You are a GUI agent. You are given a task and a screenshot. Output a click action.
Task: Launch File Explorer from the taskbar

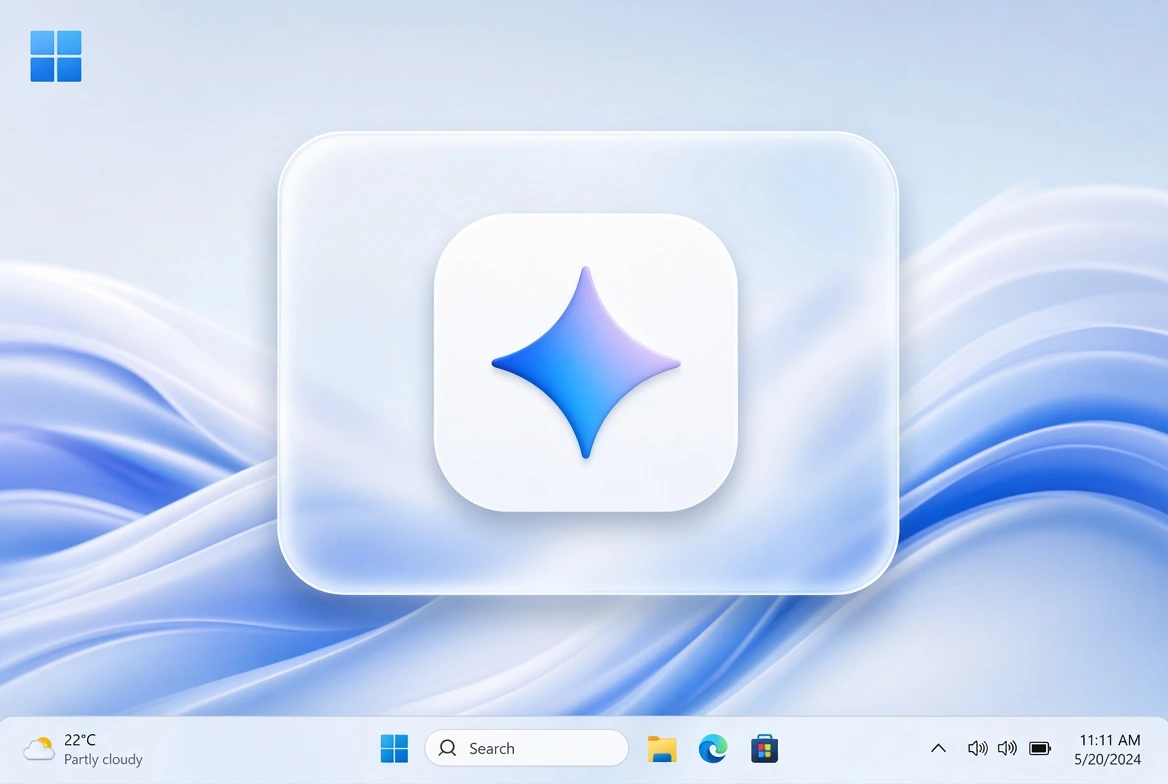(661, 749)
